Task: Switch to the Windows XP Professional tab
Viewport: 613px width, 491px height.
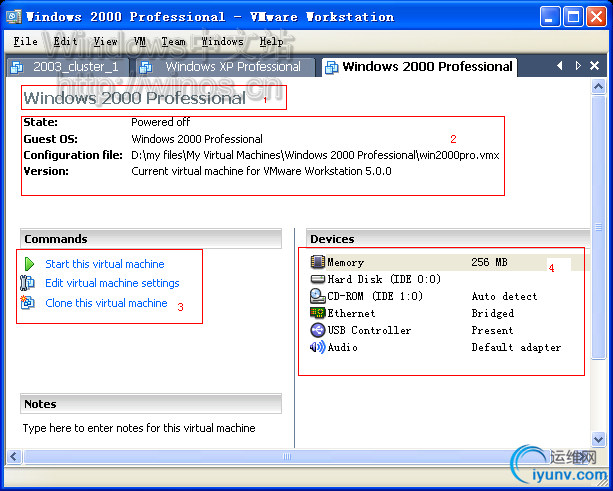Action: pos(226,67)
